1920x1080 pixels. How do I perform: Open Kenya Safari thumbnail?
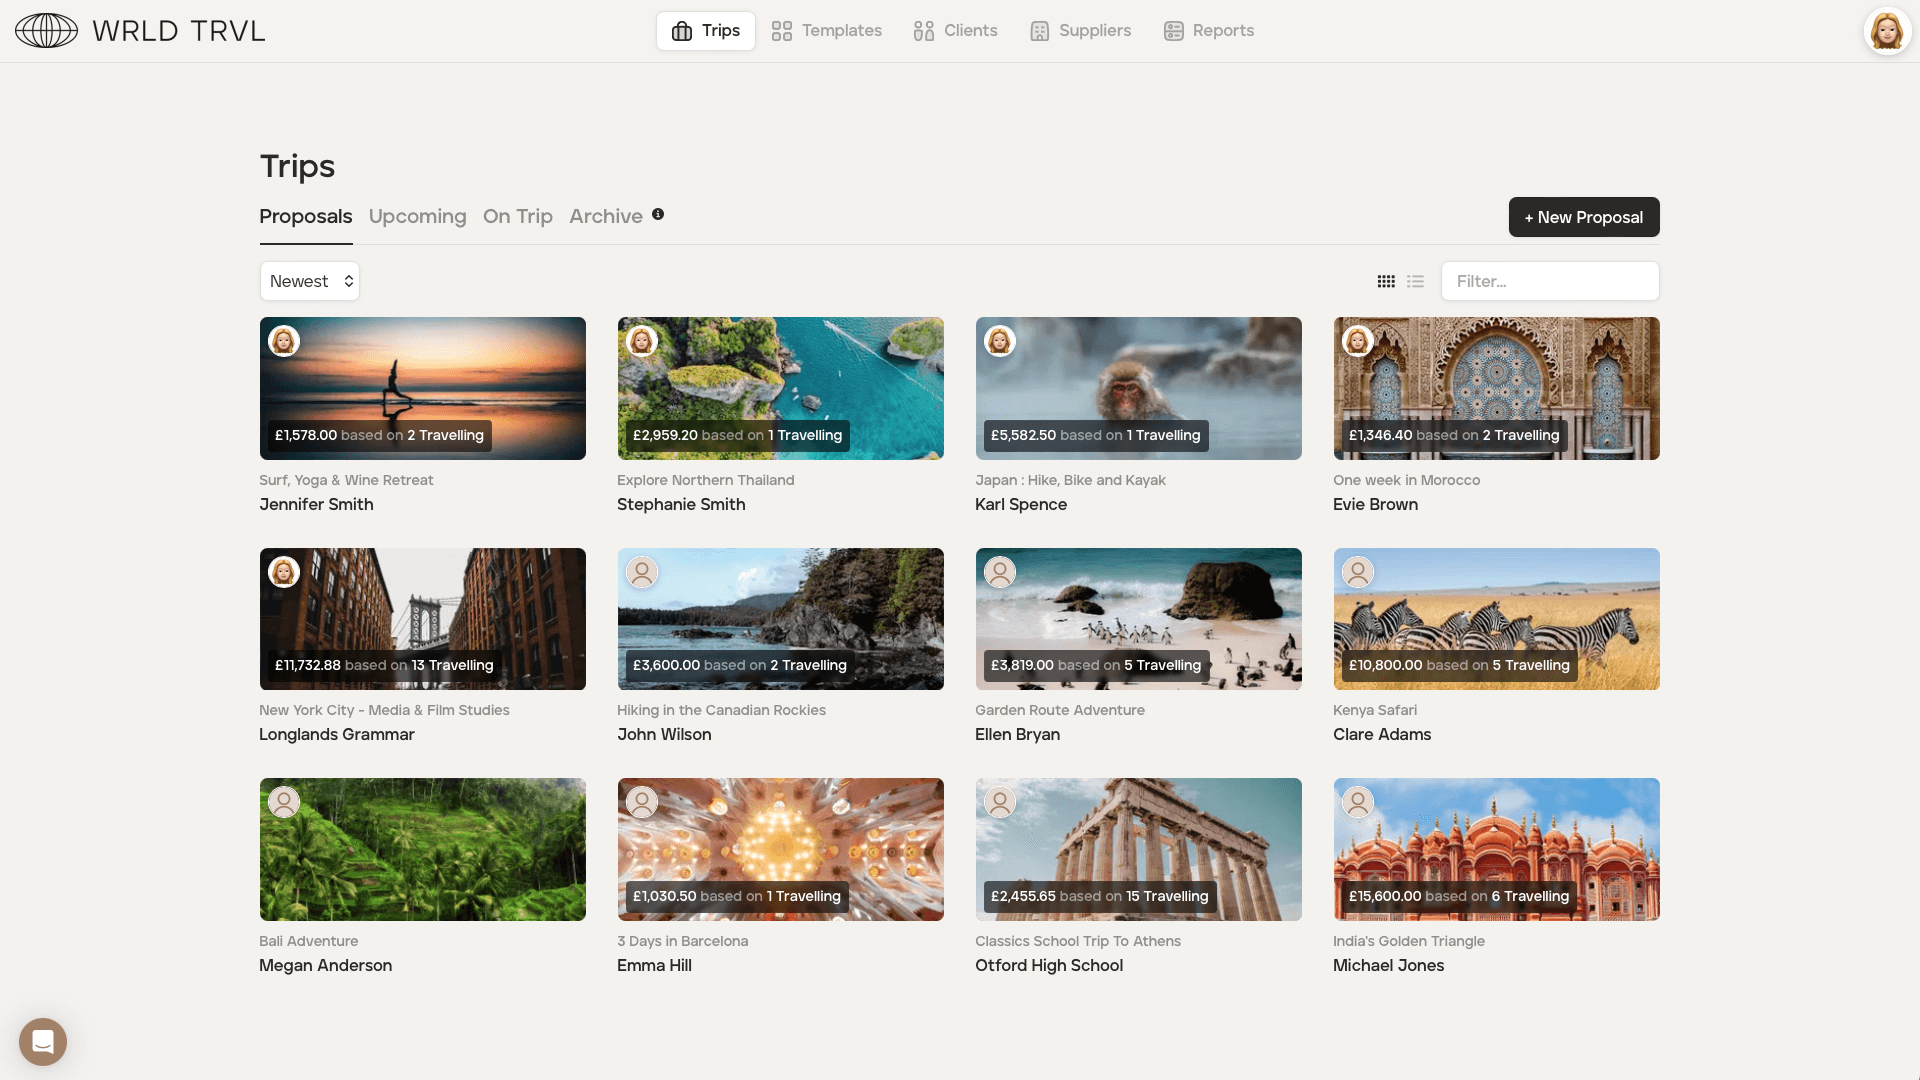[1497, 619]
